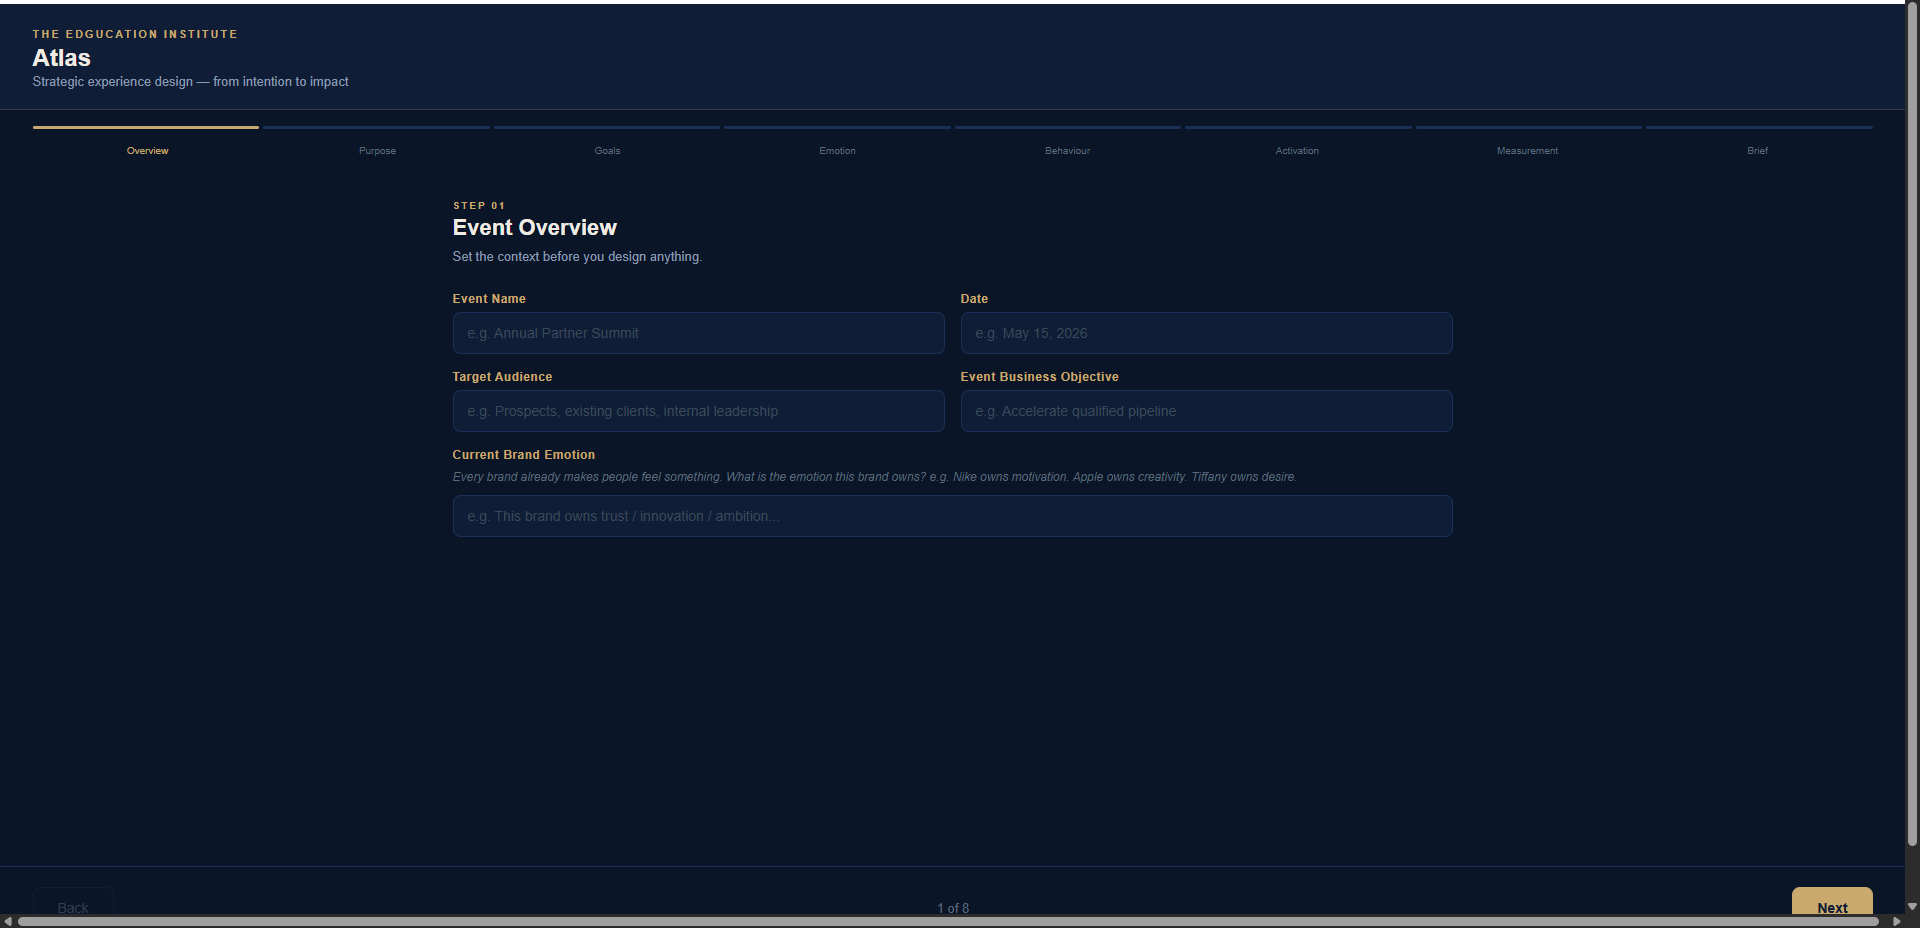Navigate to the Brief step
The width and height of the screenshot is (1920, 928).
point(1757,150)
